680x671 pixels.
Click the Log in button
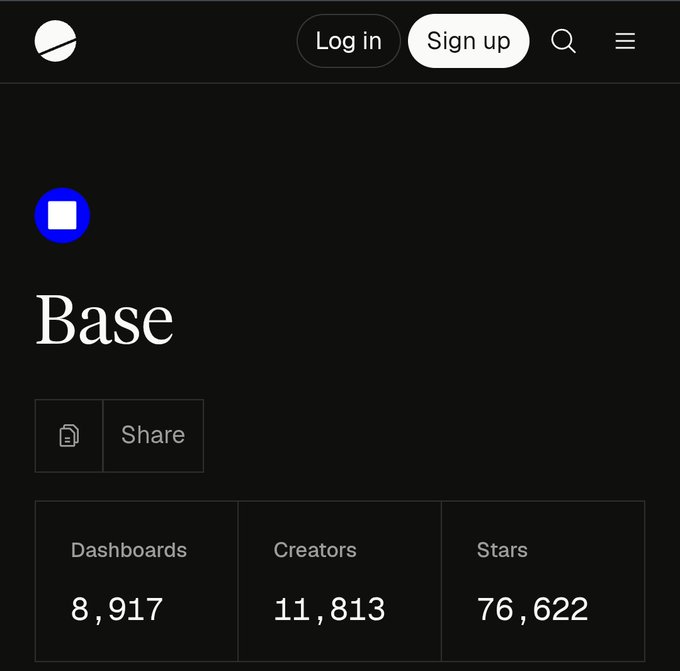[x=349, y=41]
